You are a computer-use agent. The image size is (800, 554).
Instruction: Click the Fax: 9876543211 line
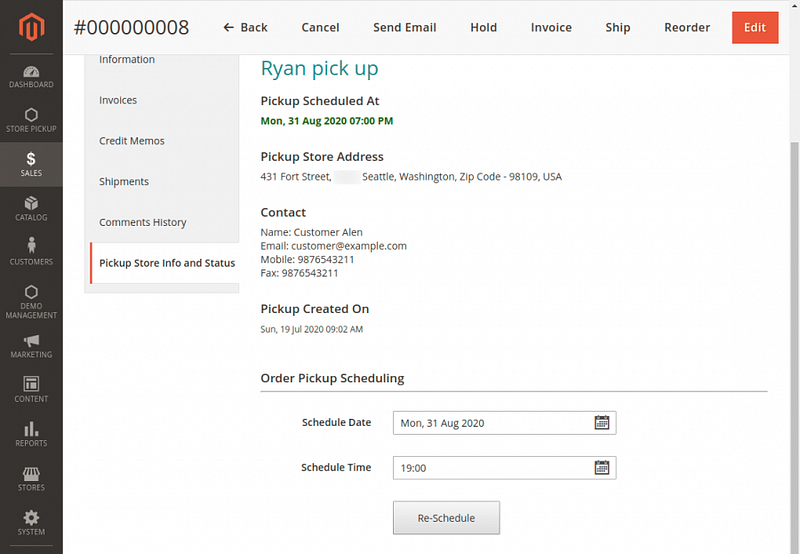[x=299, y=273]
